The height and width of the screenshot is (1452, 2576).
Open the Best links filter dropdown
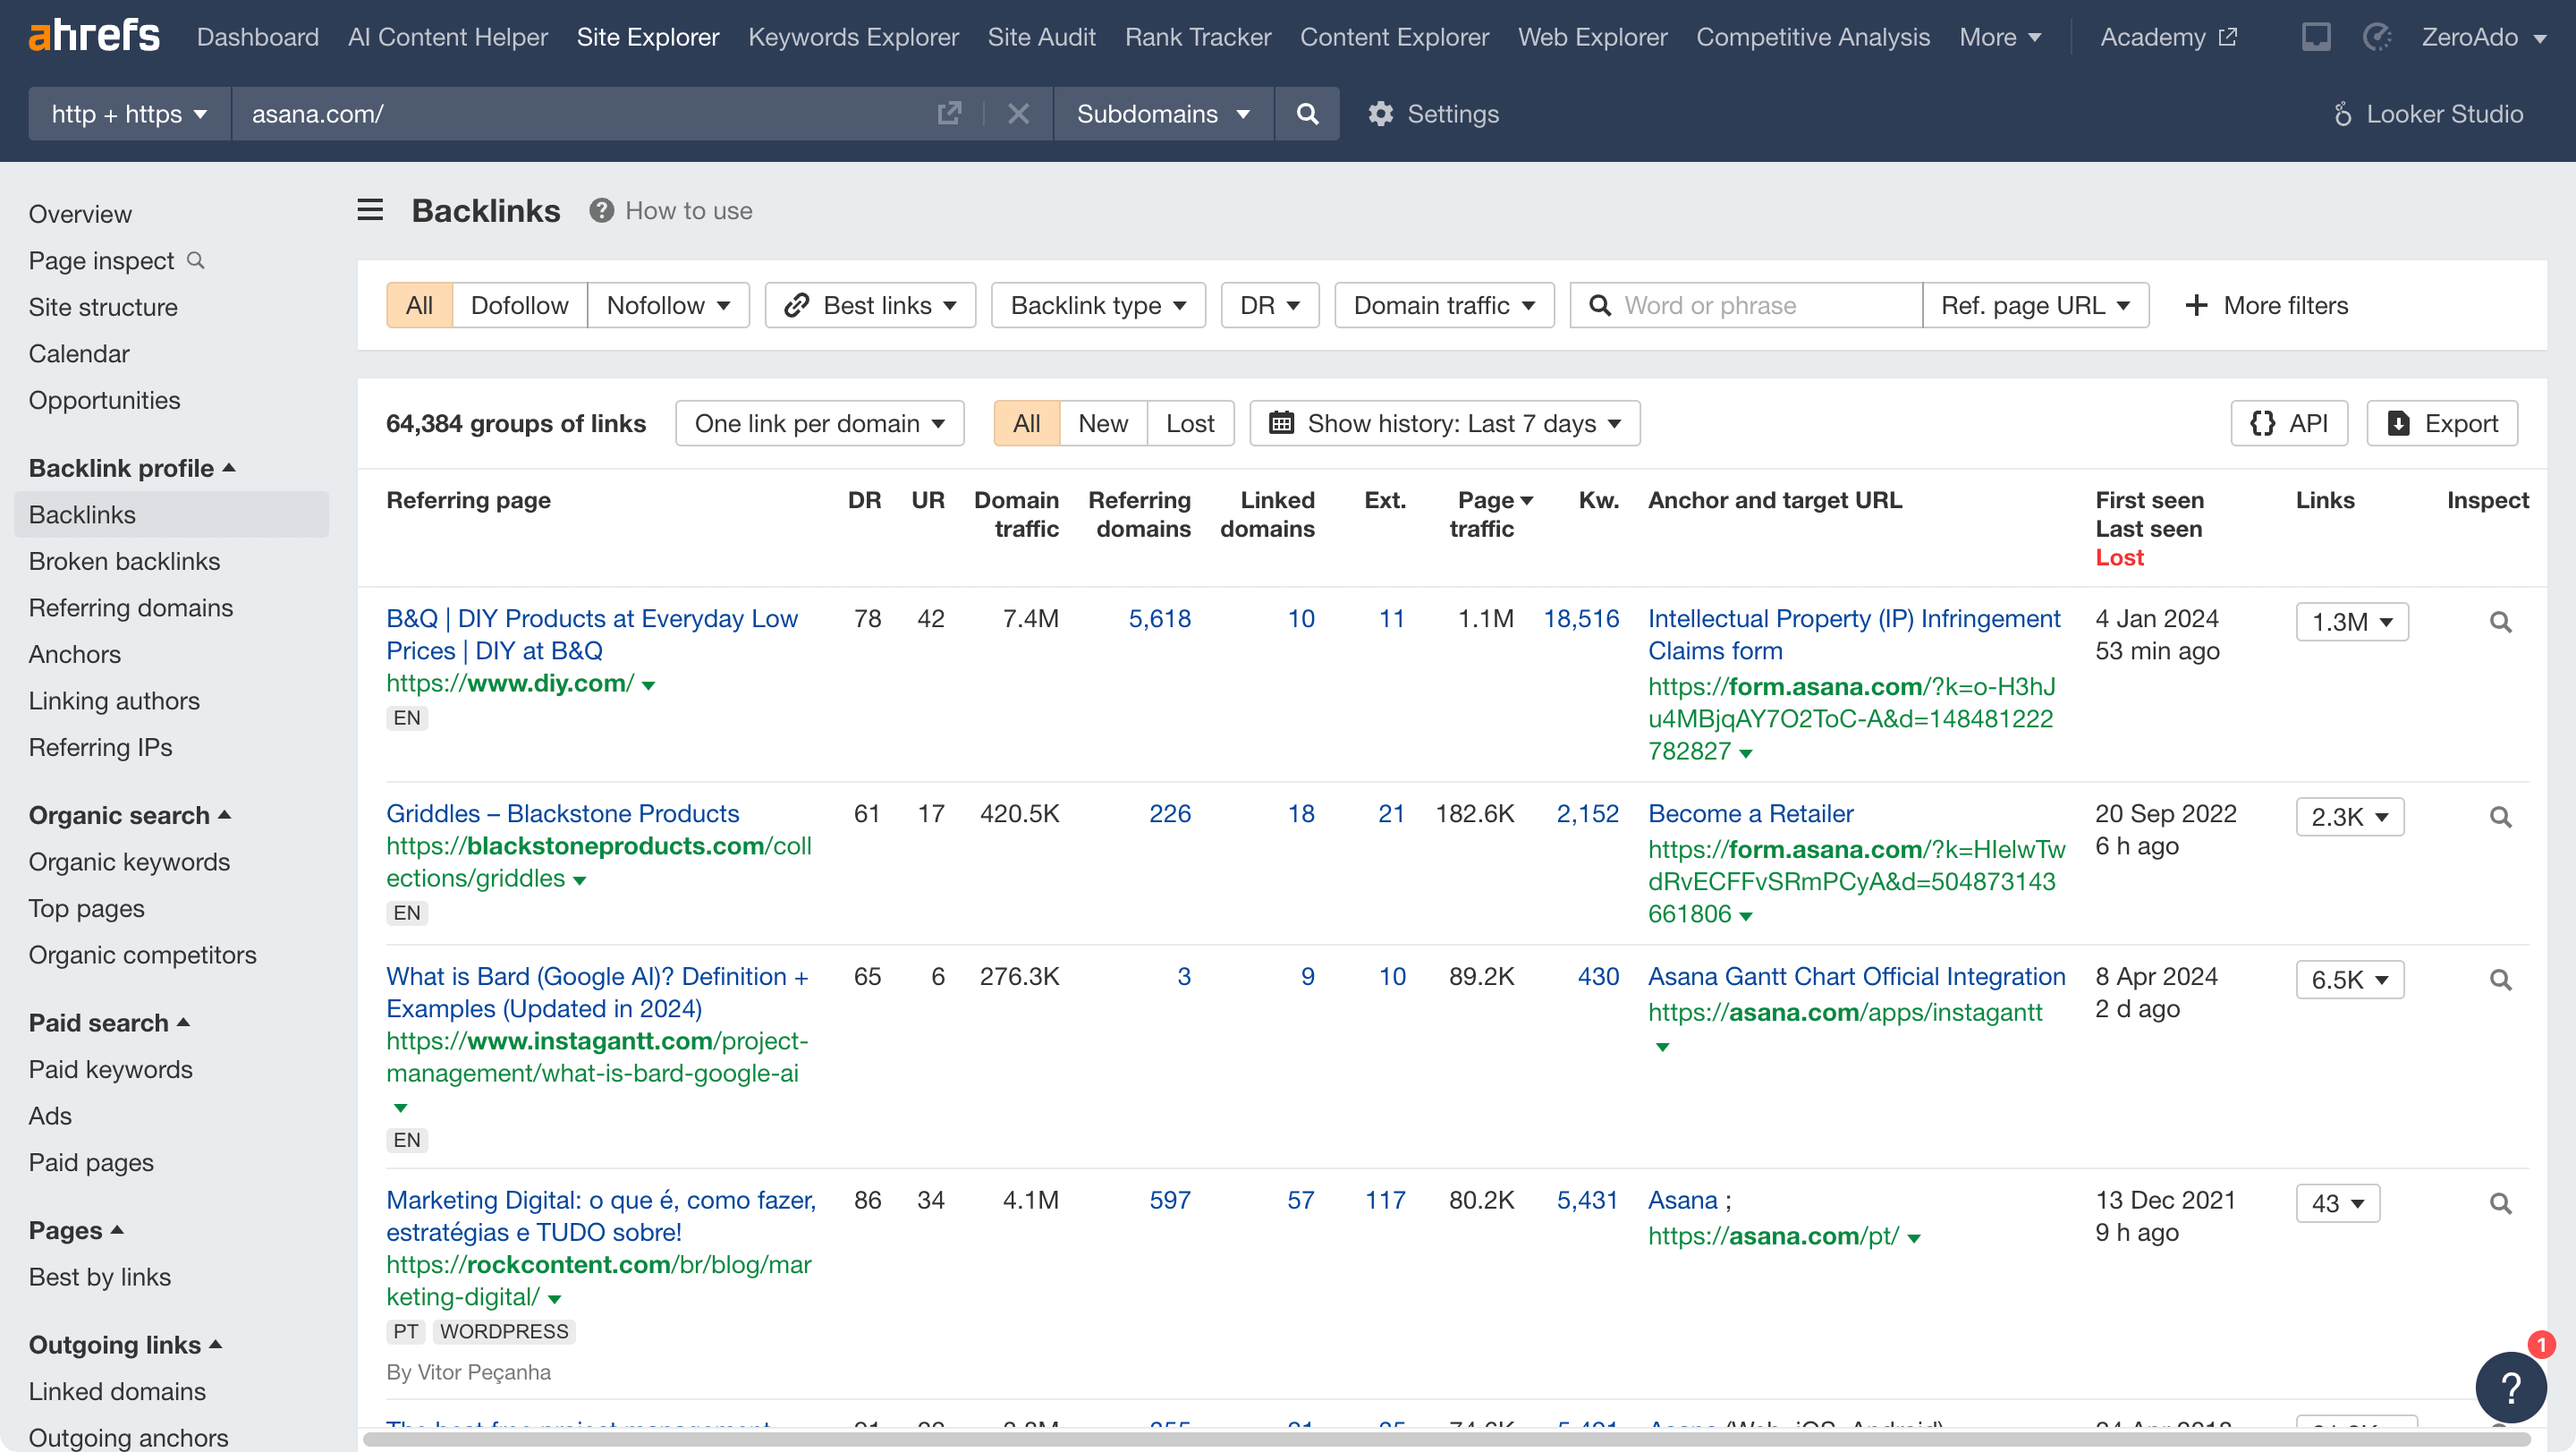[x=870, y=305]
